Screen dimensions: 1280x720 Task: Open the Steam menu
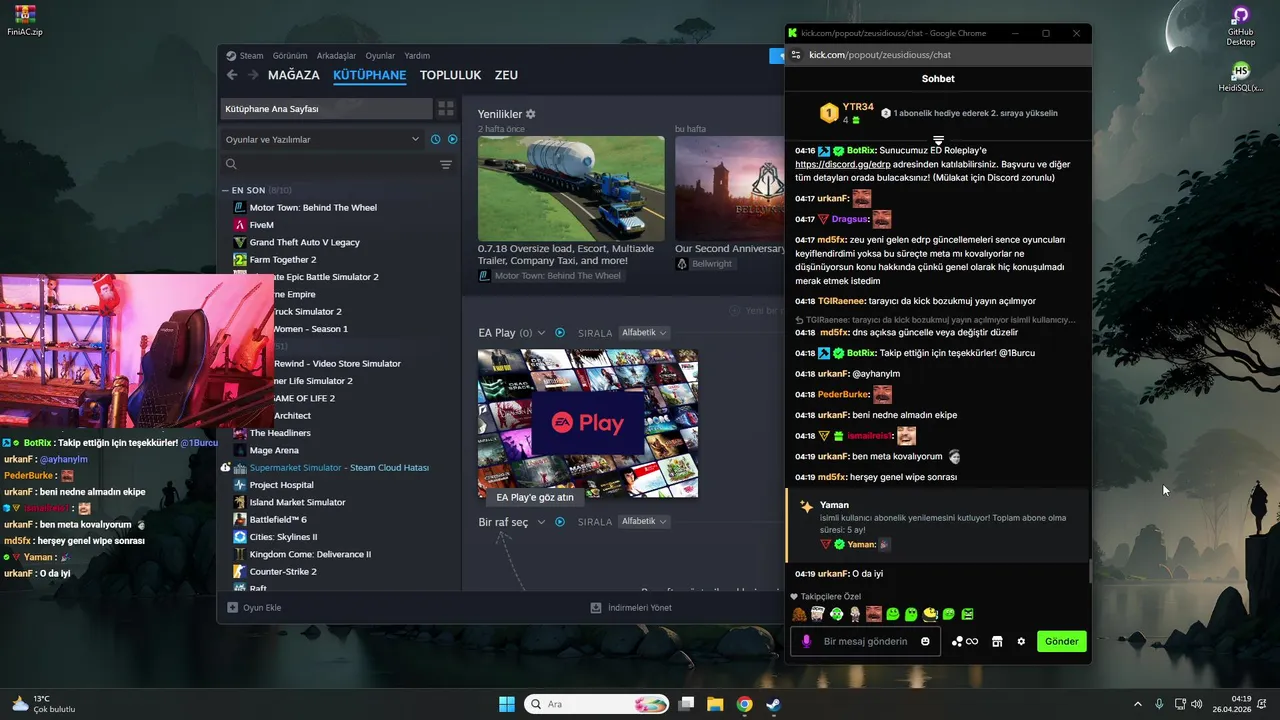coord(245,56)
